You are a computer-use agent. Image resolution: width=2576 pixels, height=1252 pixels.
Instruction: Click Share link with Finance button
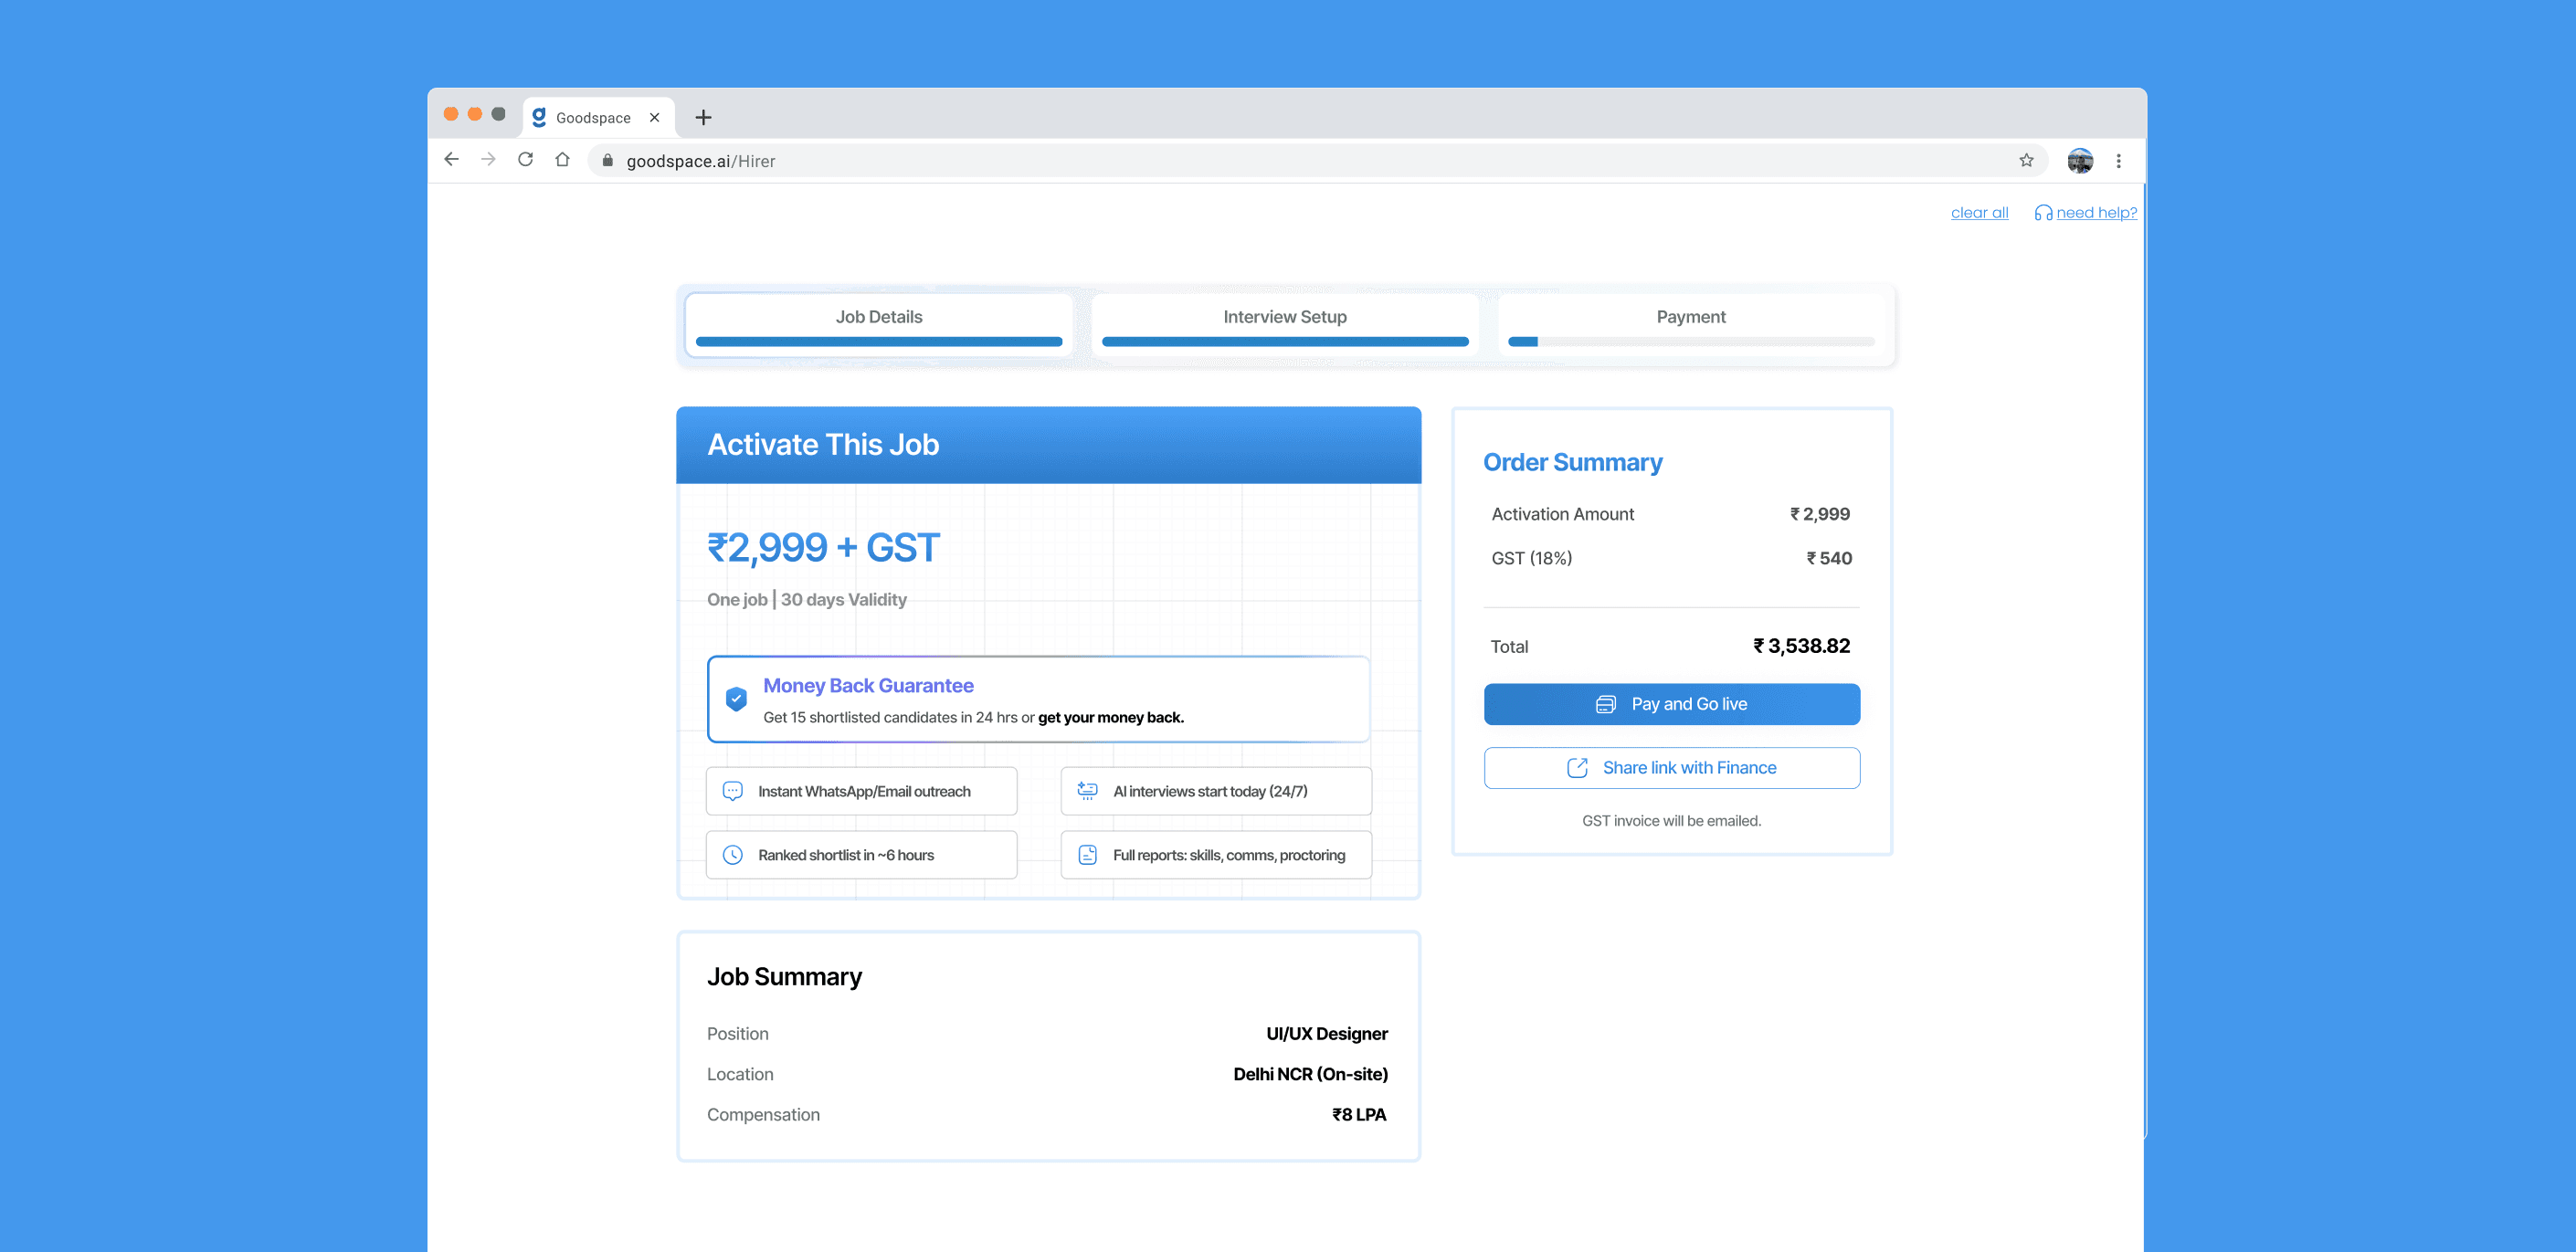(1671, 768)
